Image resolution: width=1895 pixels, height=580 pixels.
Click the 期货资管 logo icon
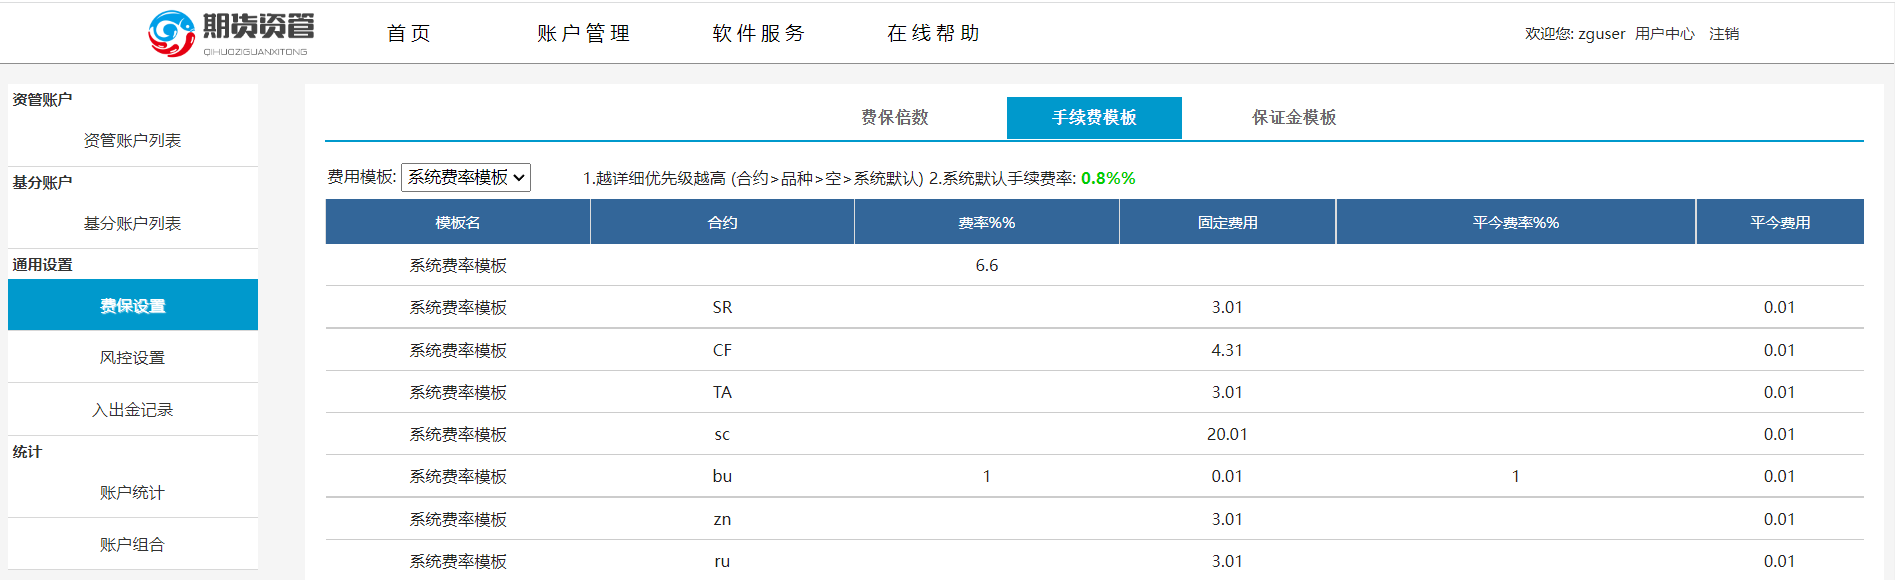pos(172,33)
